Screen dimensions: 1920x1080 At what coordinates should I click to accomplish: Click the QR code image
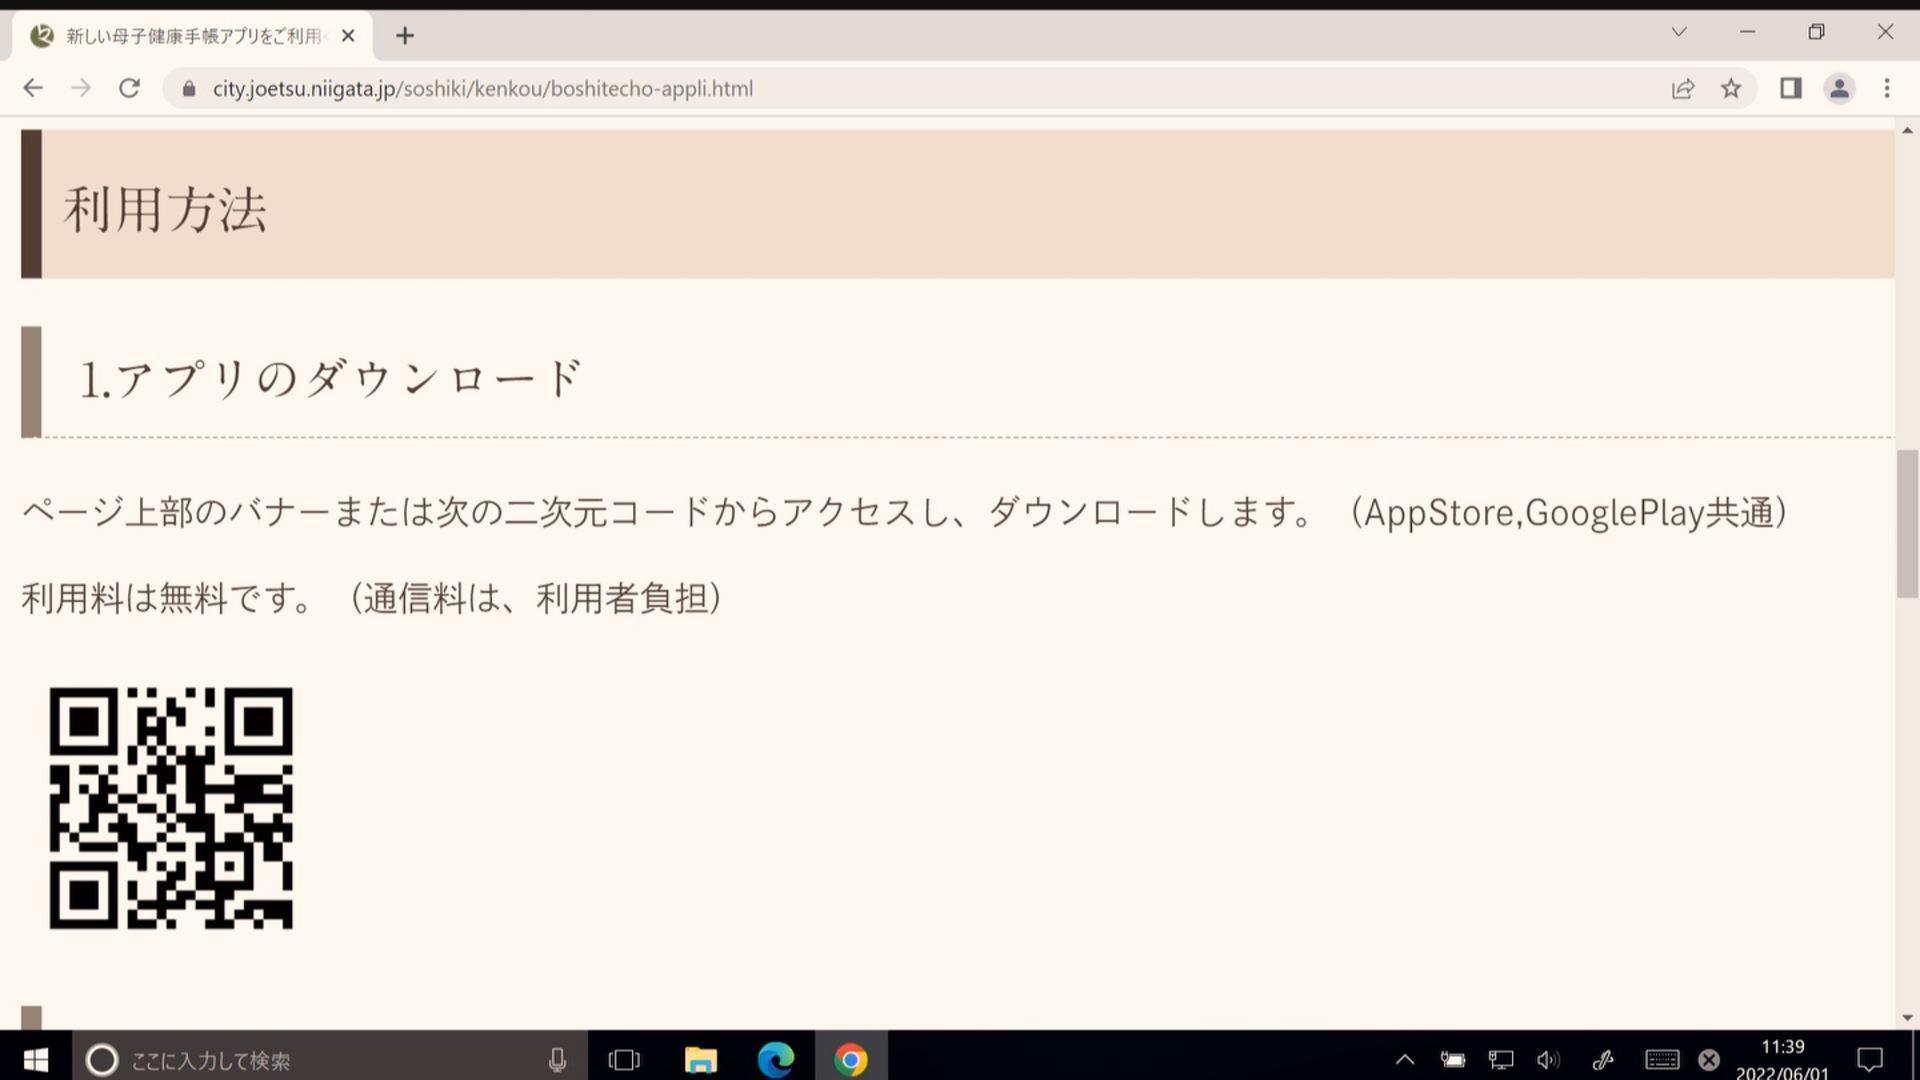171,808
